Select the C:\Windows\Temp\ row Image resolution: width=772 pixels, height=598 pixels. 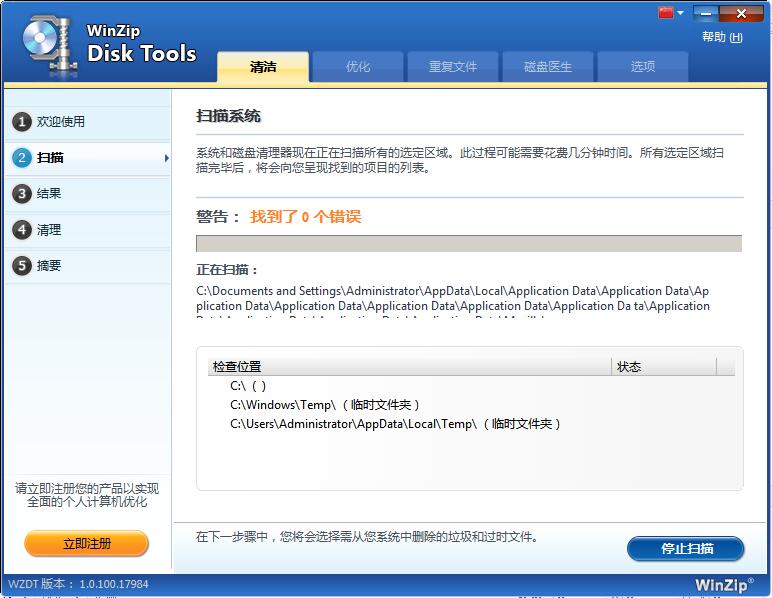pos(472,405)
